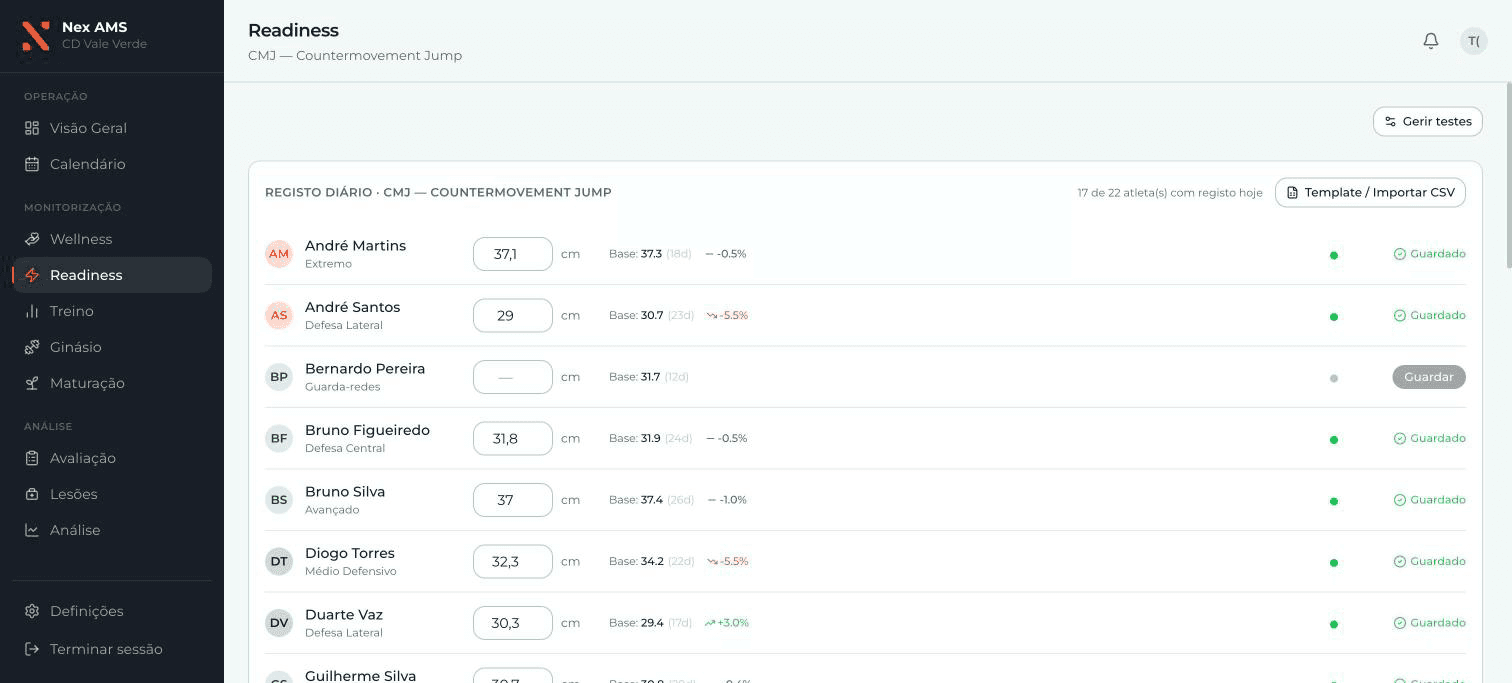Click the Ginásio dumbbell icon

(32, 347)
